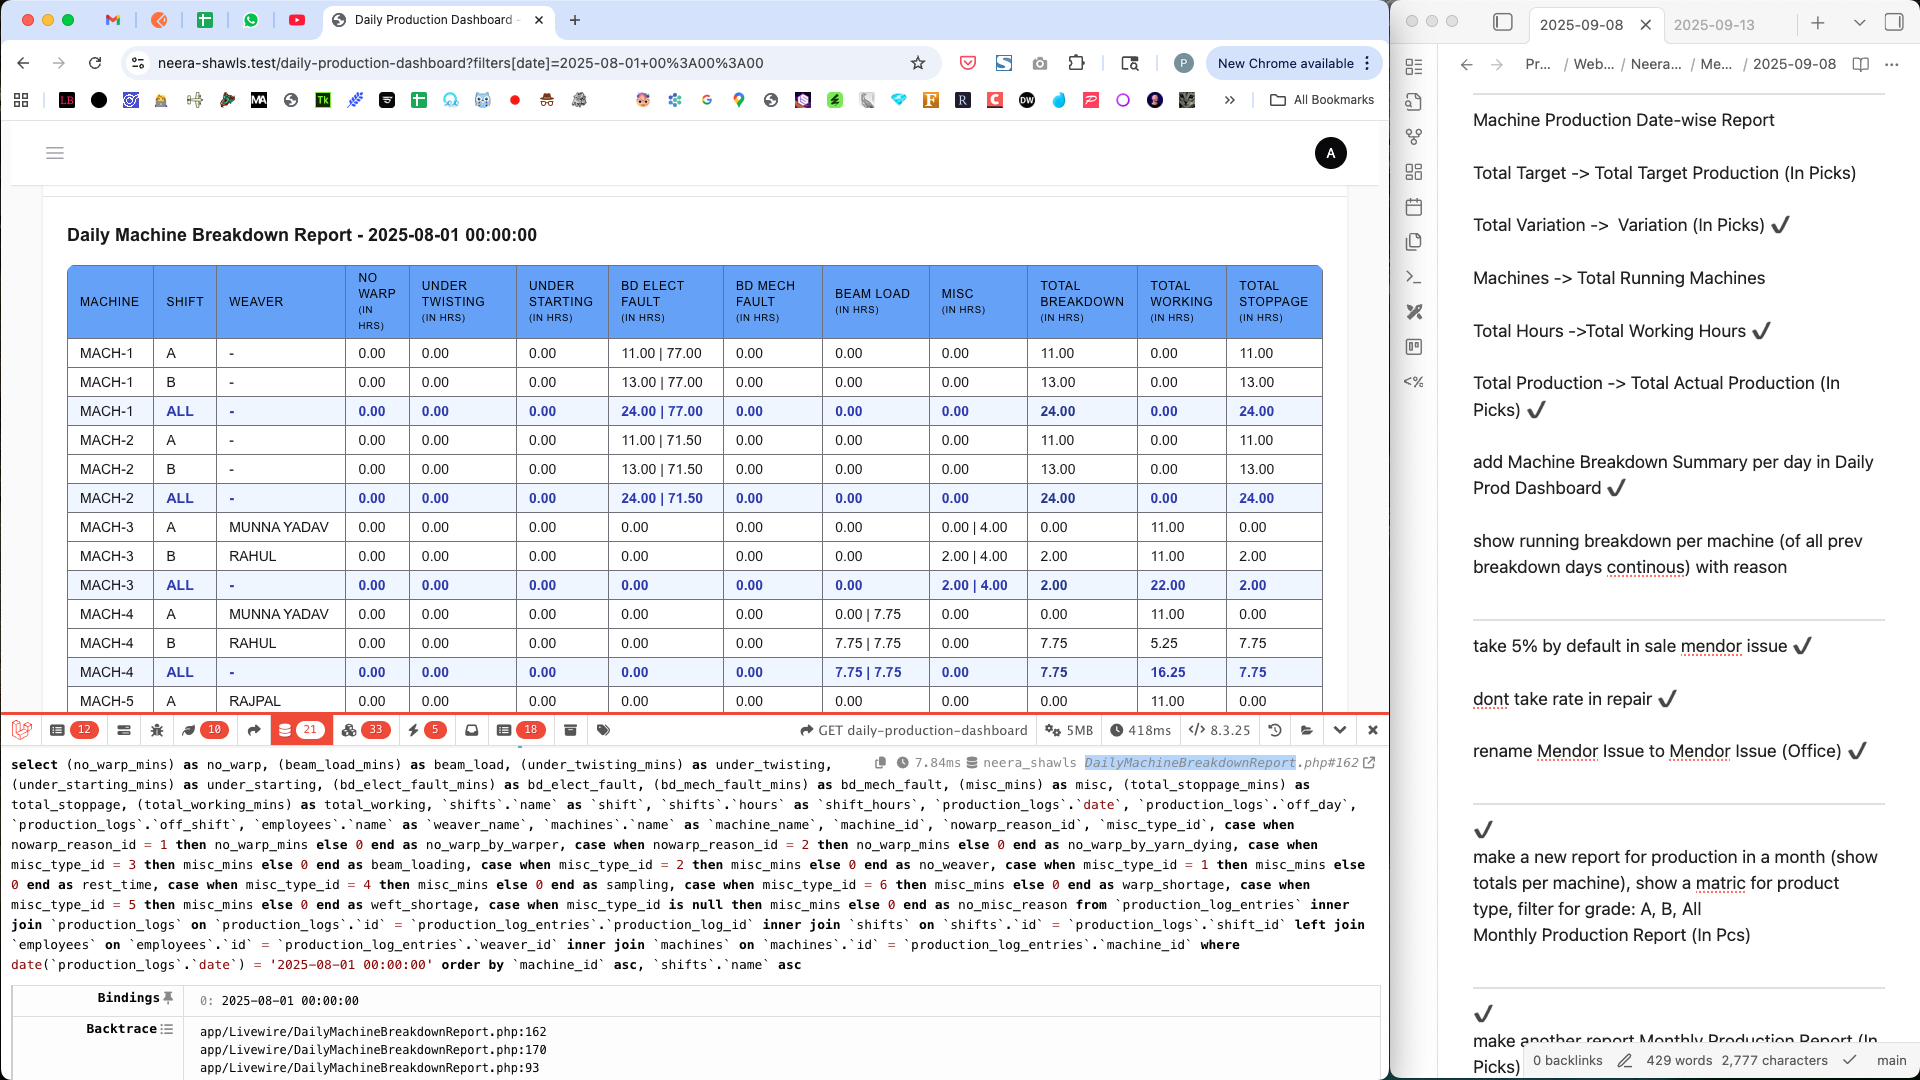Toggle Obsidian right sidebar panel
Screen dimensions: 1920x1080
1894,22
